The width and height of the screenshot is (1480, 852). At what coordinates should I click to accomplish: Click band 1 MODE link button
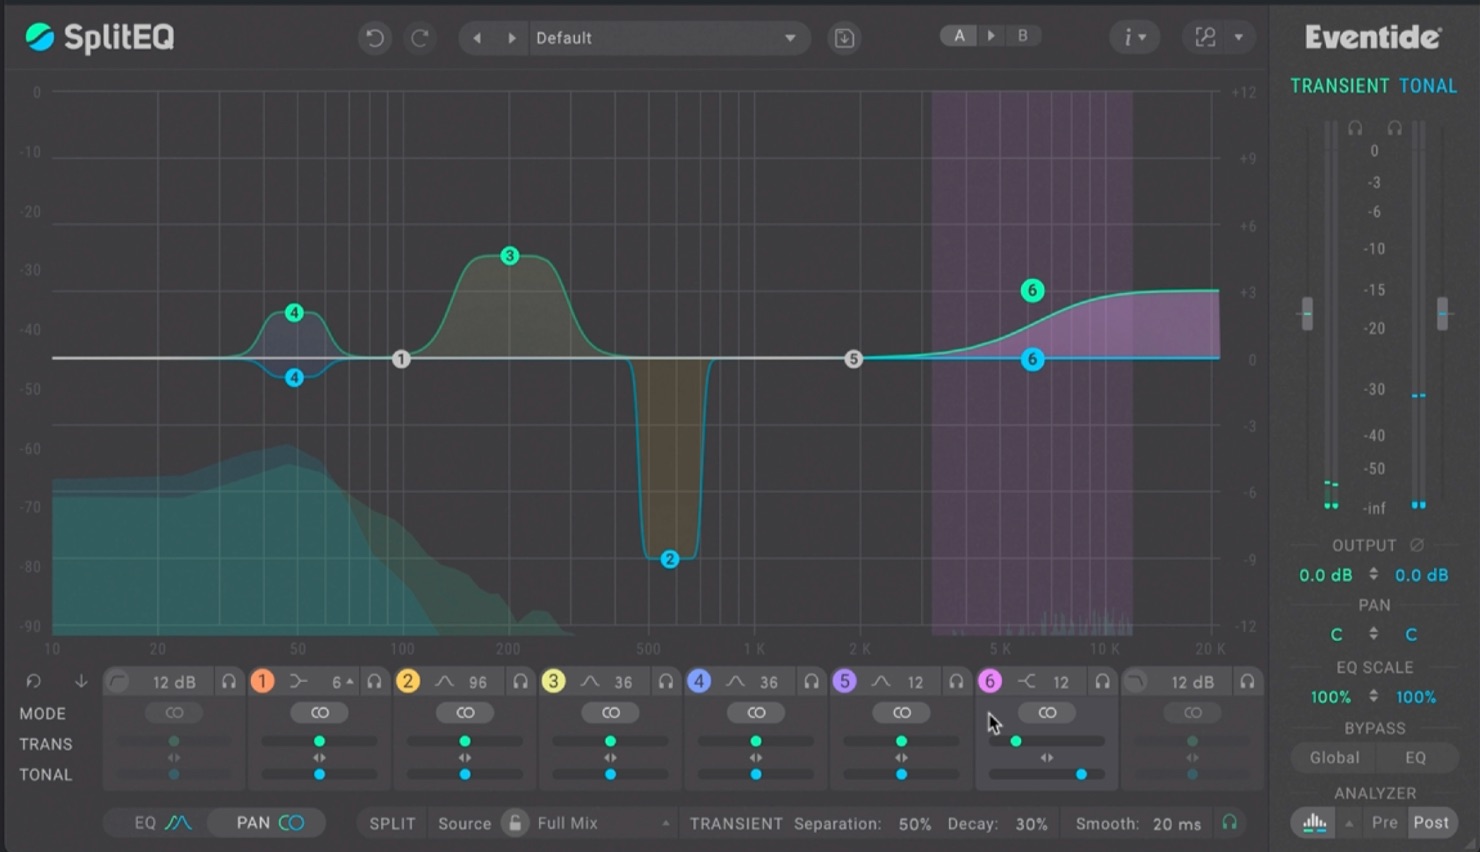coord(320,713)
